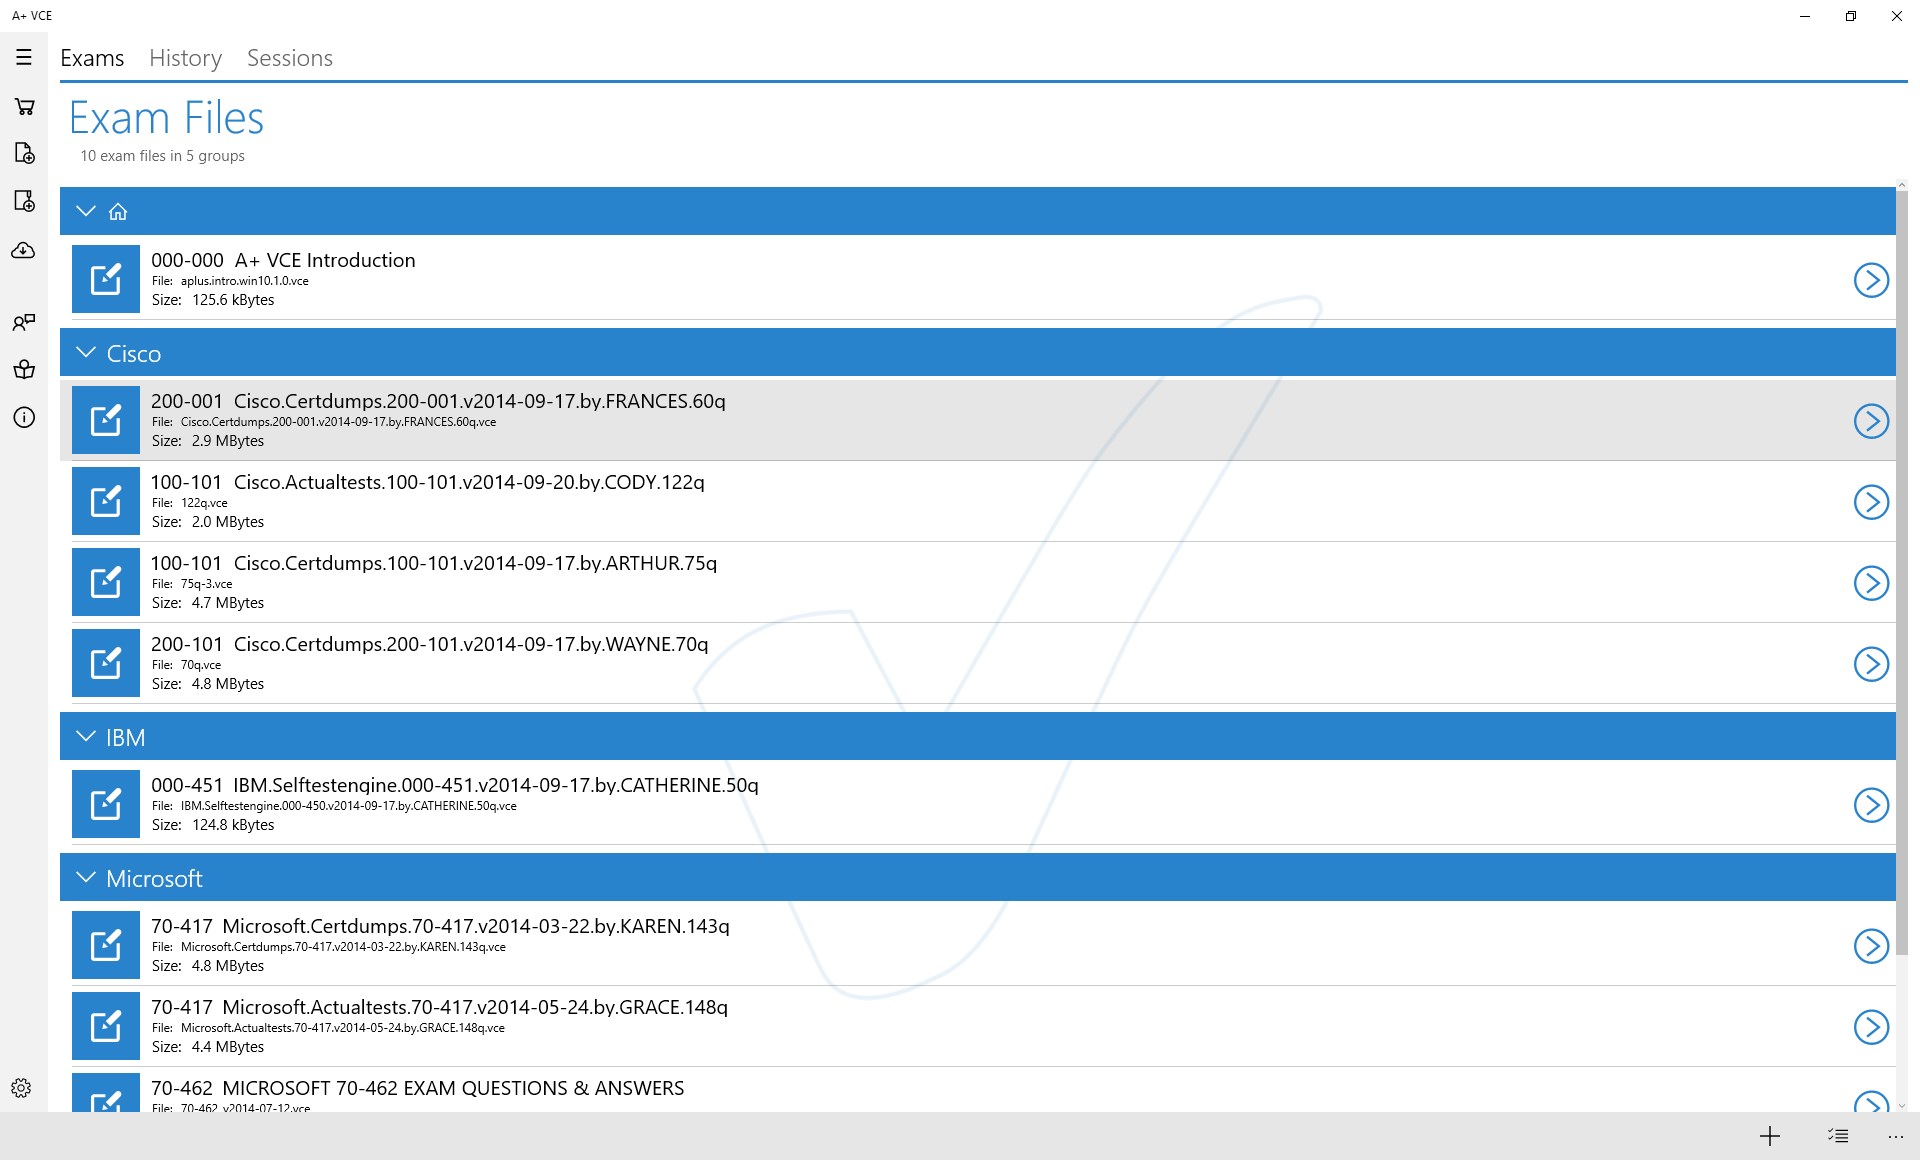Click the shopping cart sidebar icon
This screenshot has height=1160, width=1920.
tap(24, 106)
